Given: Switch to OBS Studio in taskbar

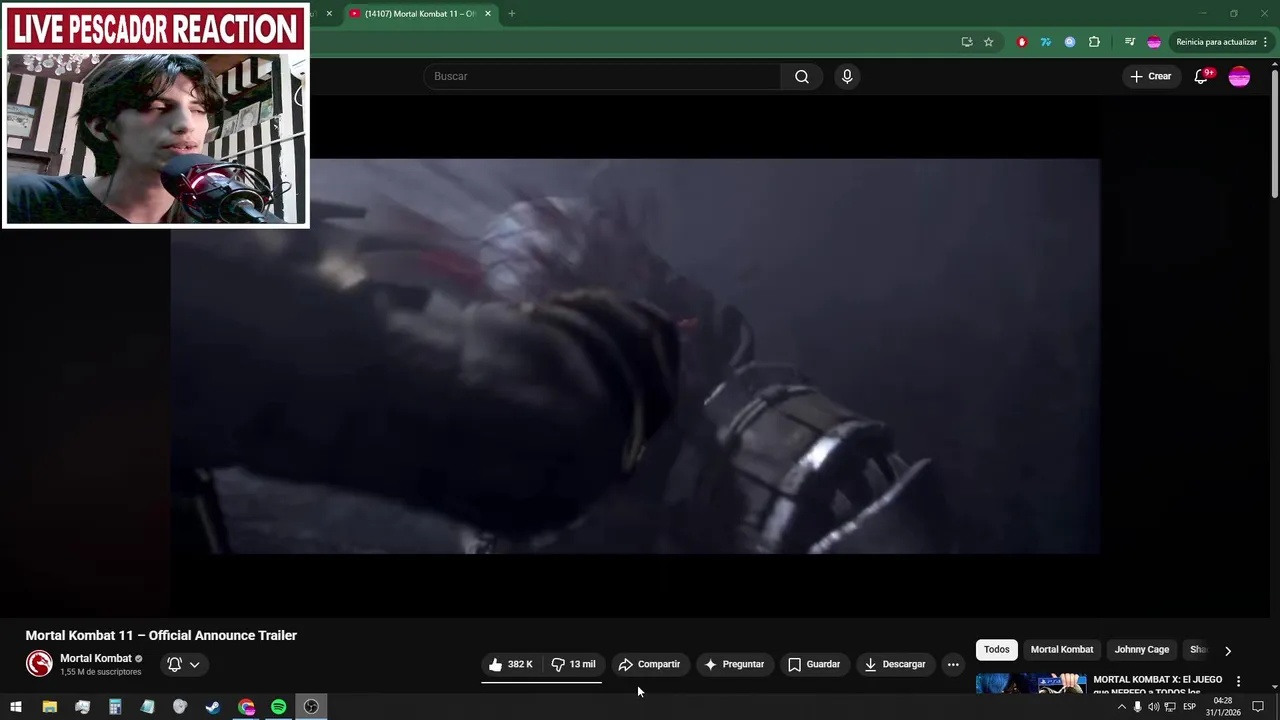Looking at the screenshot, I should pyautogui.click(x=311, y=707).
